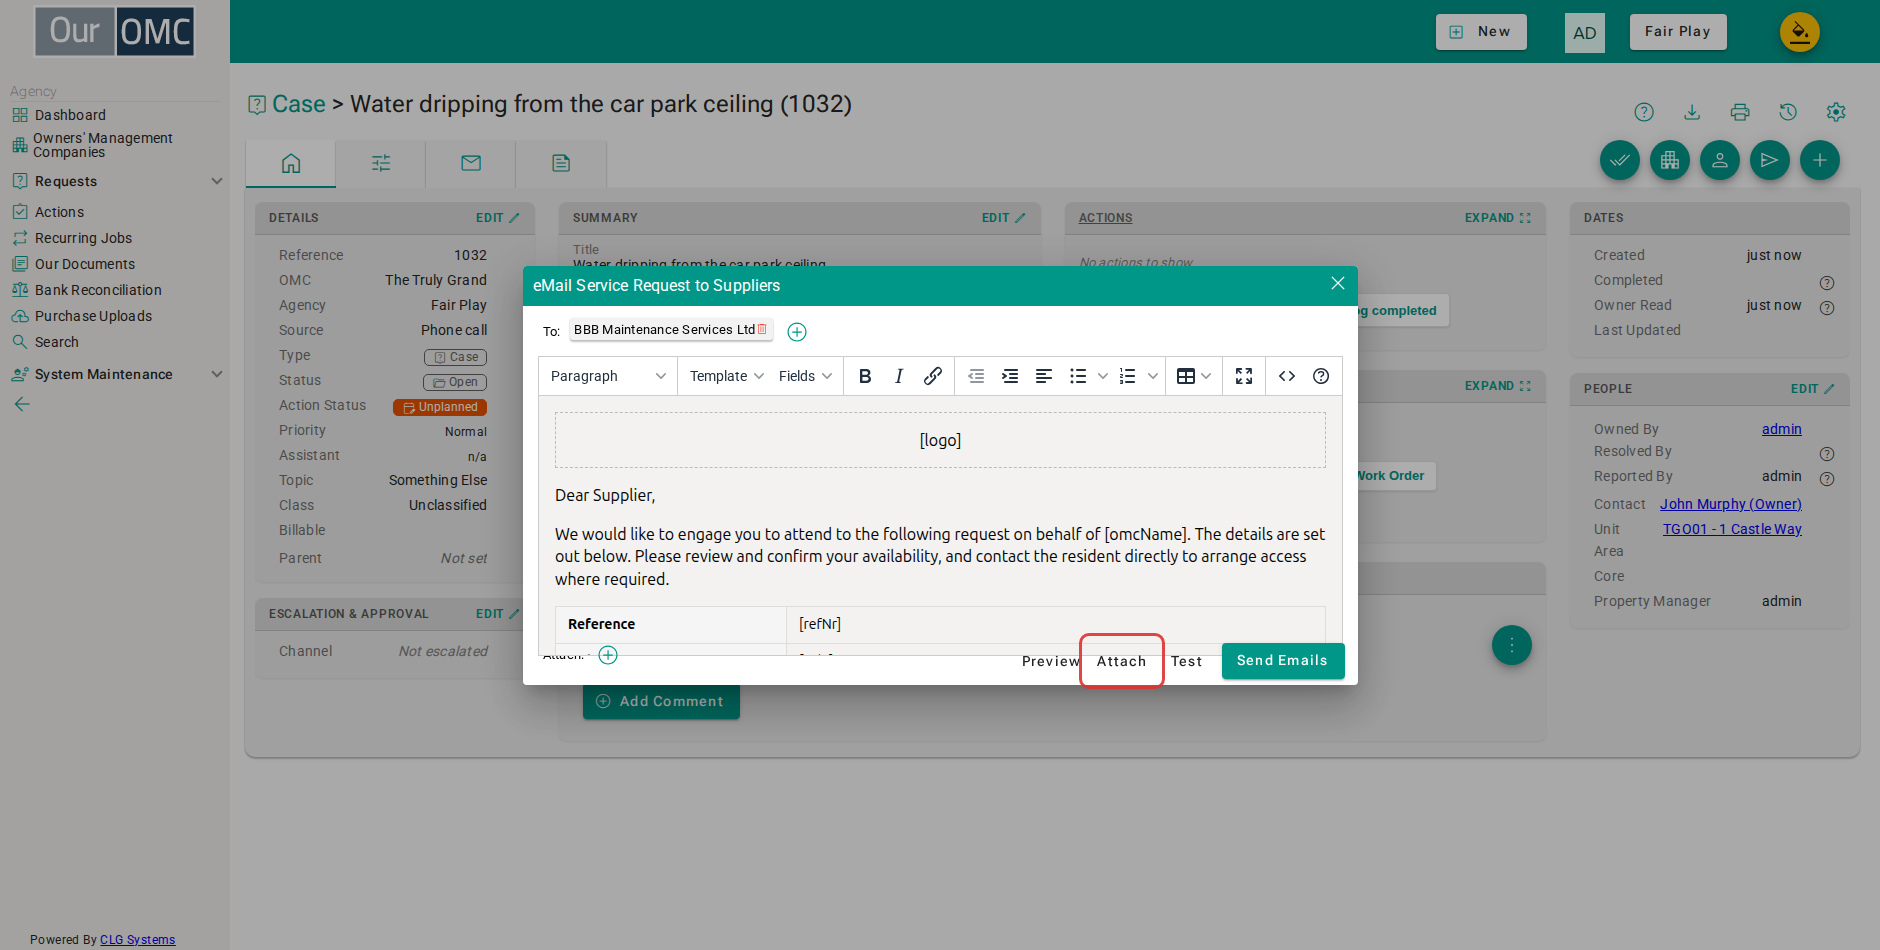Print the case using printer icon
The width and height of the screenshot is (1880, 950).
coord(1740,112)
